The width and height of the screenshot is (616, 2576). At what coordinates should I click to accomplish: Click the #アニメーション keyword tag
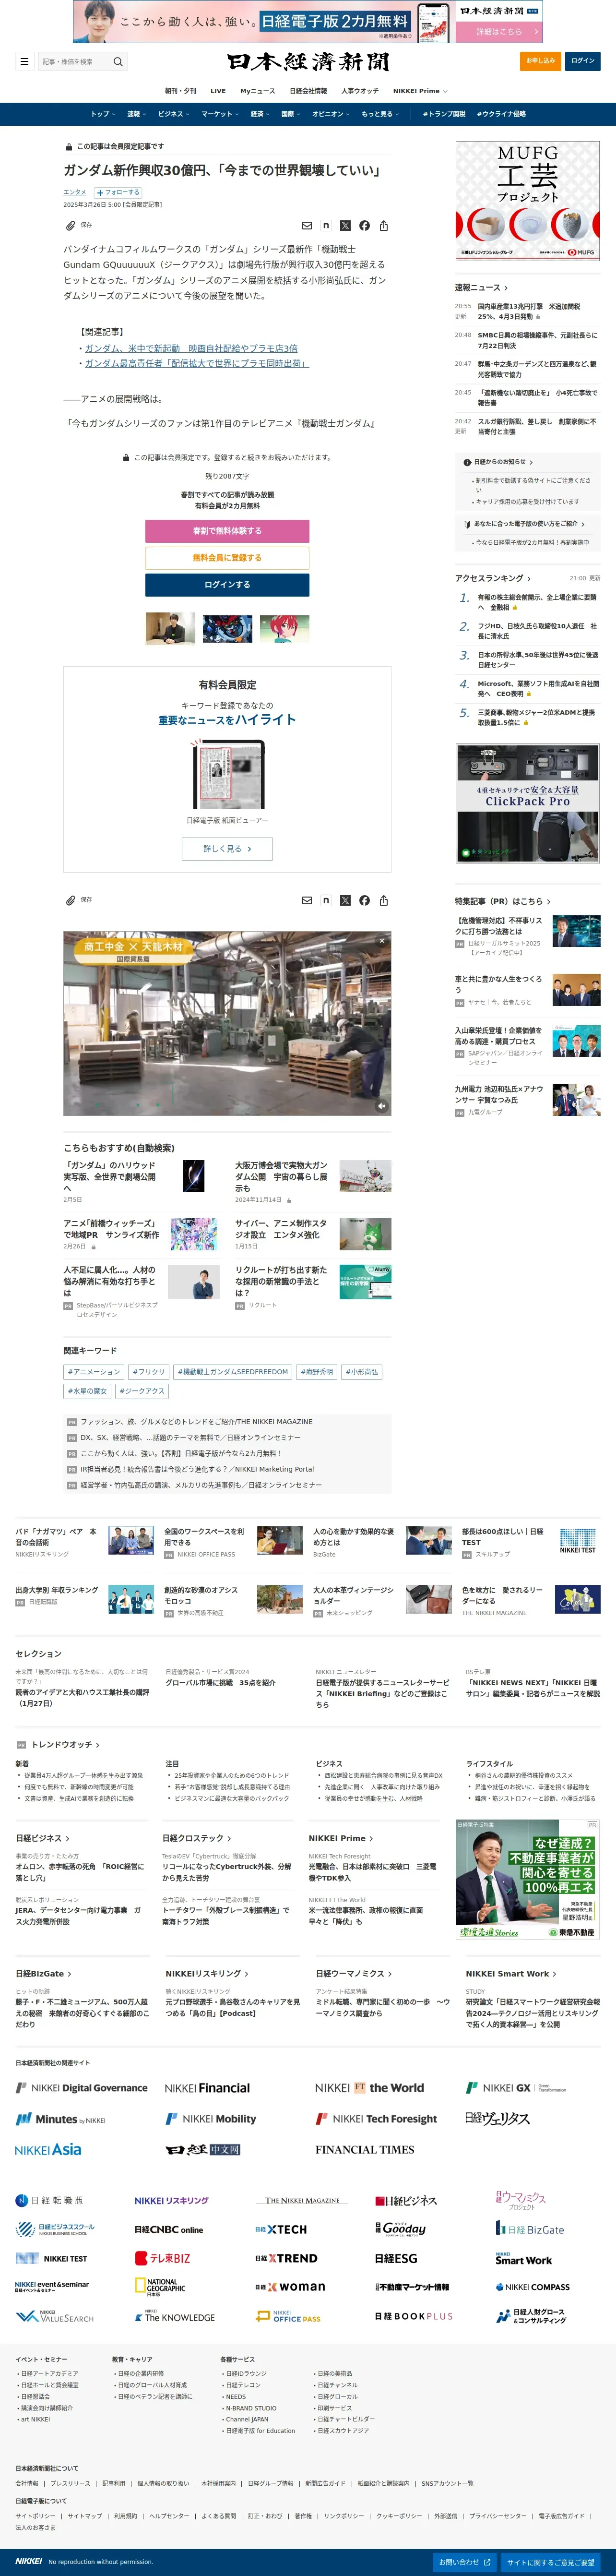click(x=94, y=1372)
